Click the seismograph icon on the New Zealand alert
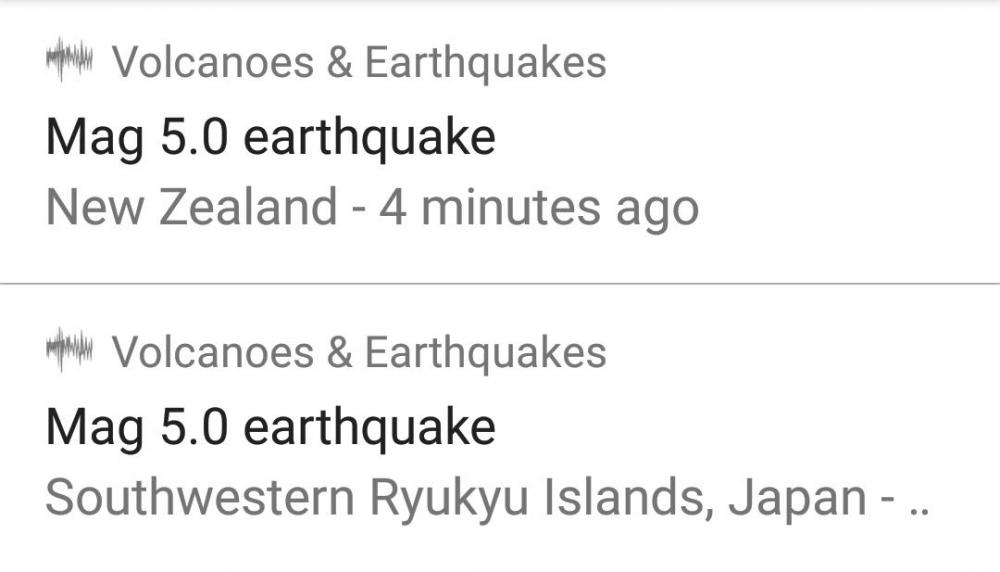The width and height of the screenshot is (1000, 572). pos(69,62)
